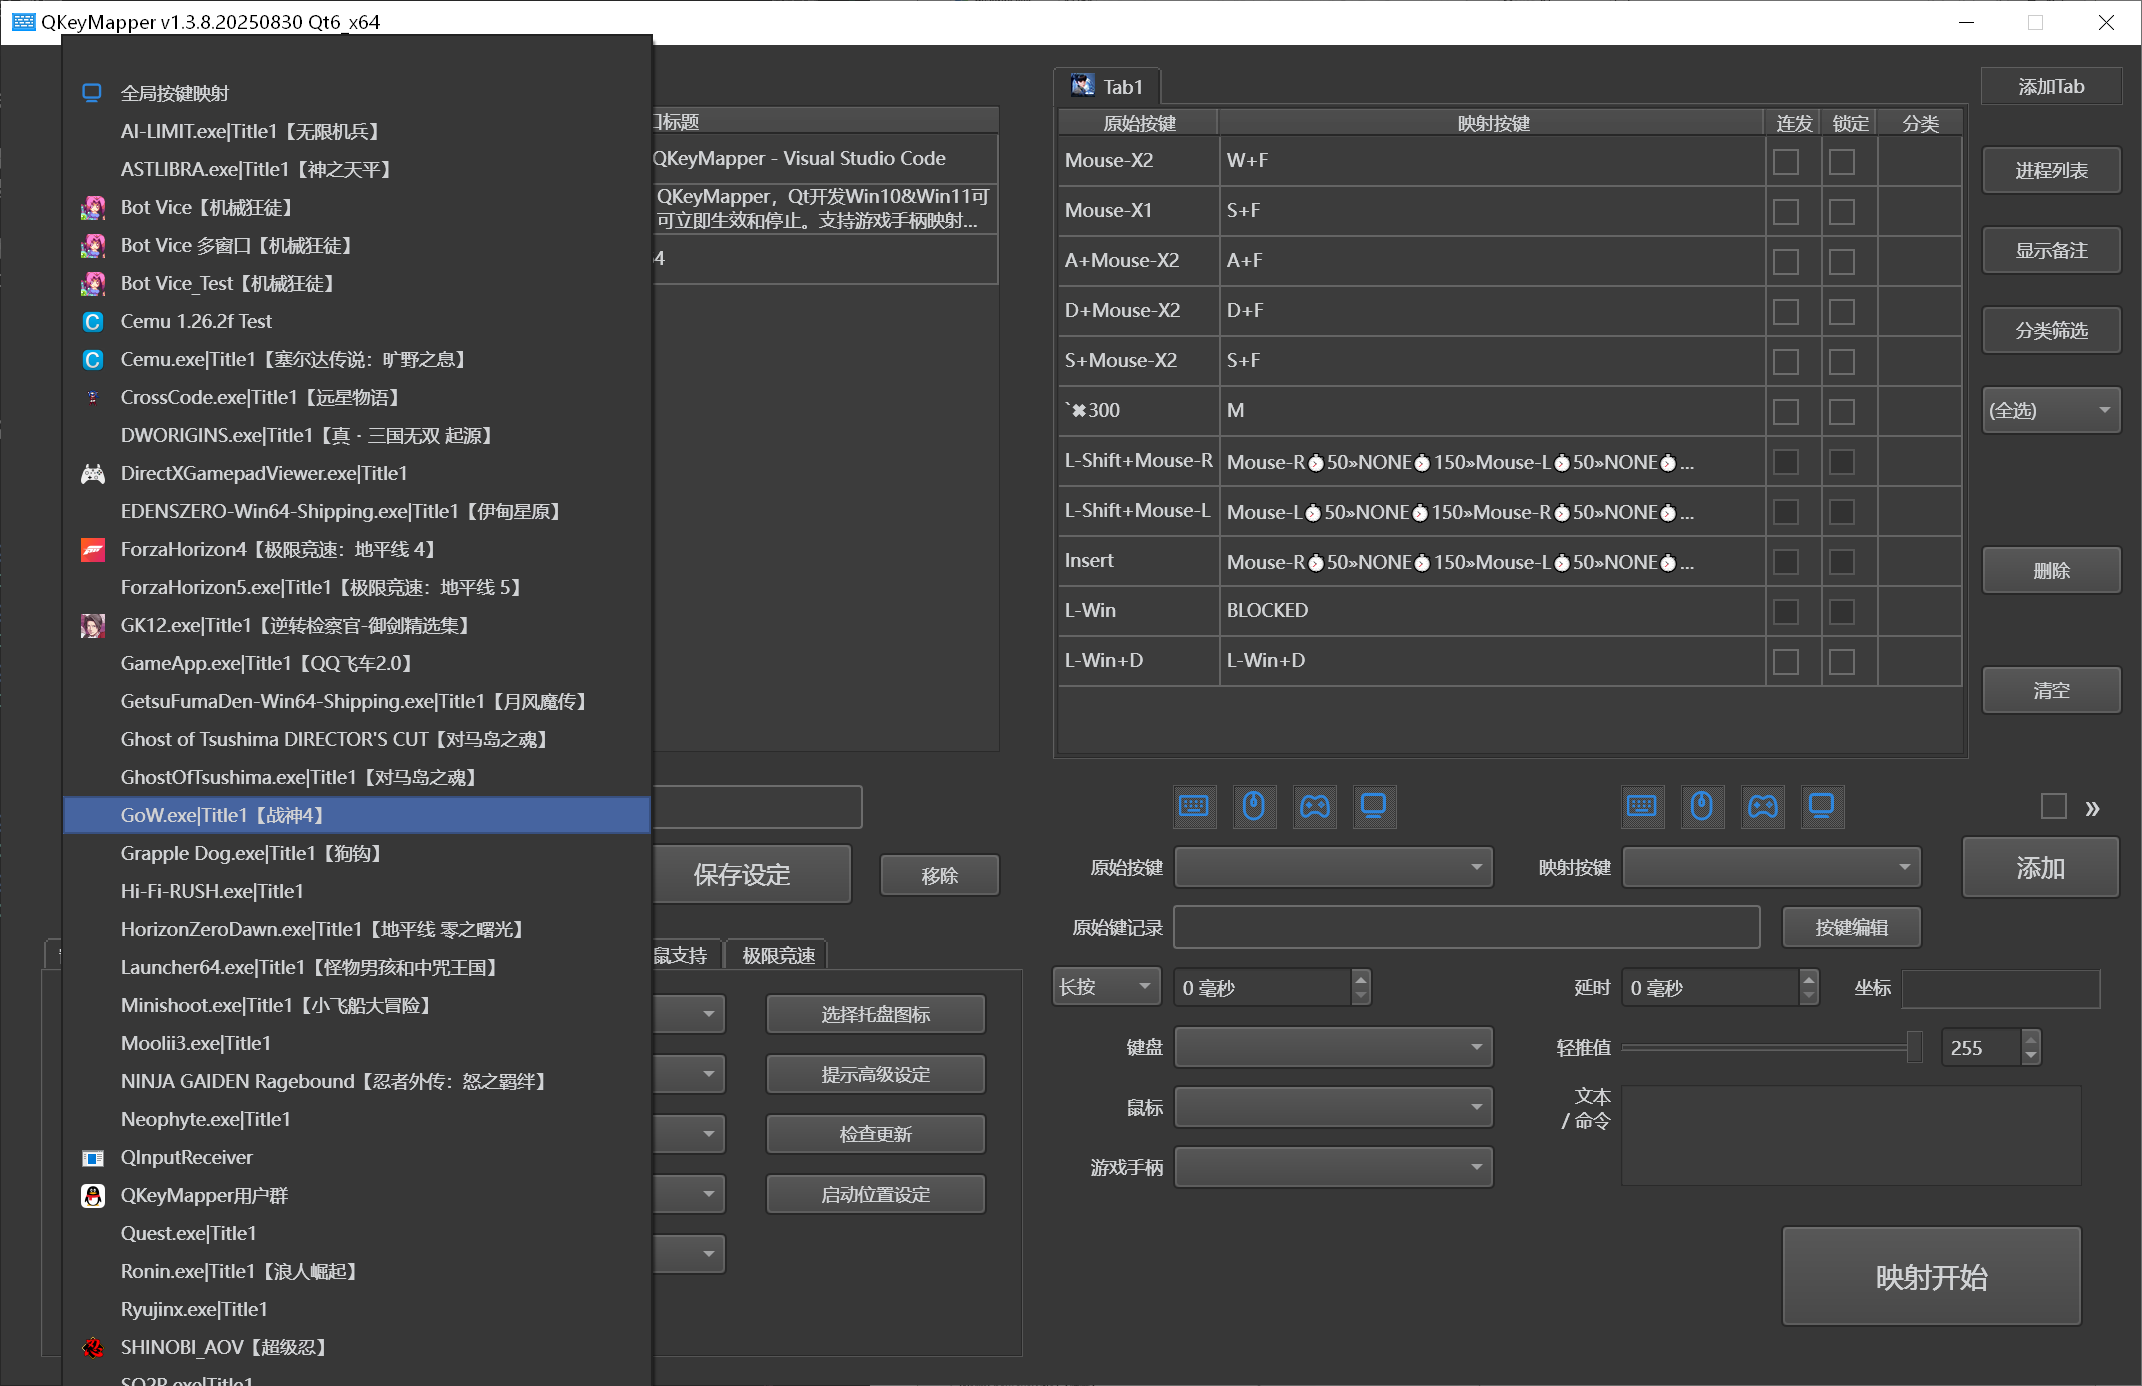Click keyboard icon above 原始按键 dropdown
Image resolution: width=2142 pixels, height=1386 pixels.
[1194, 806]
